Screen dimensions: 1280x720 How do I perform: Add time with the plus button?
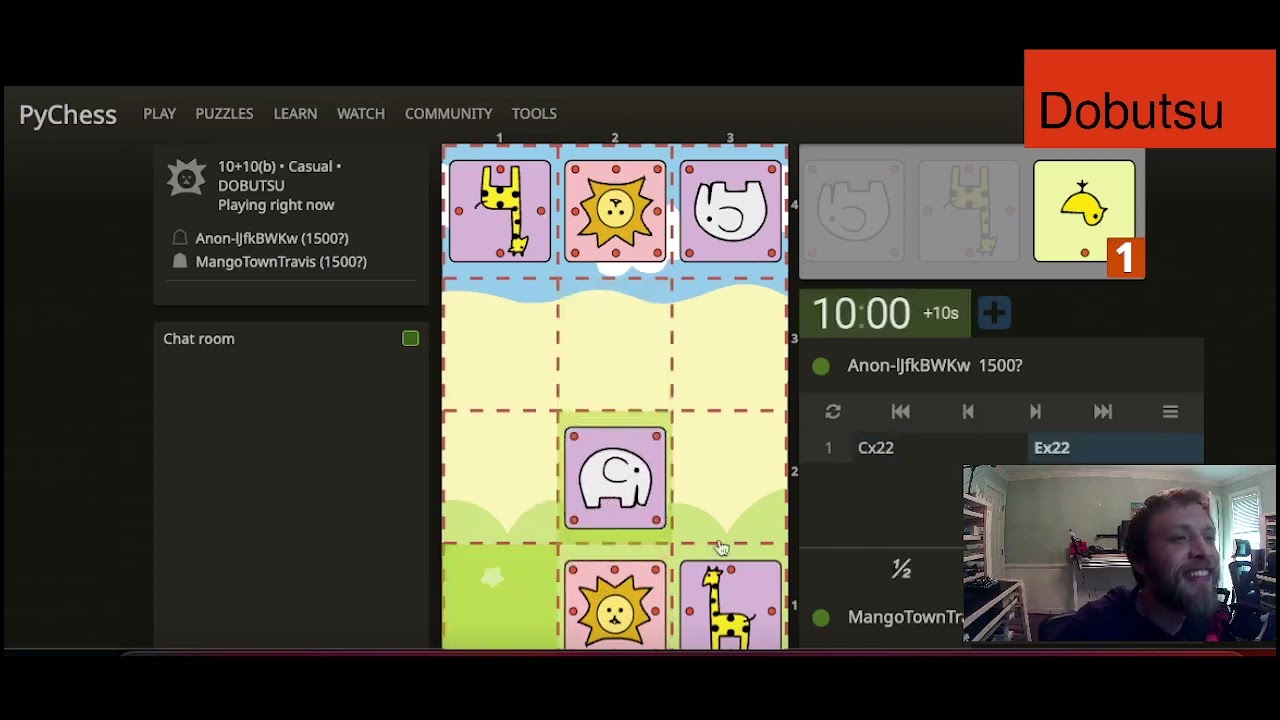click(x=994, y=313)
